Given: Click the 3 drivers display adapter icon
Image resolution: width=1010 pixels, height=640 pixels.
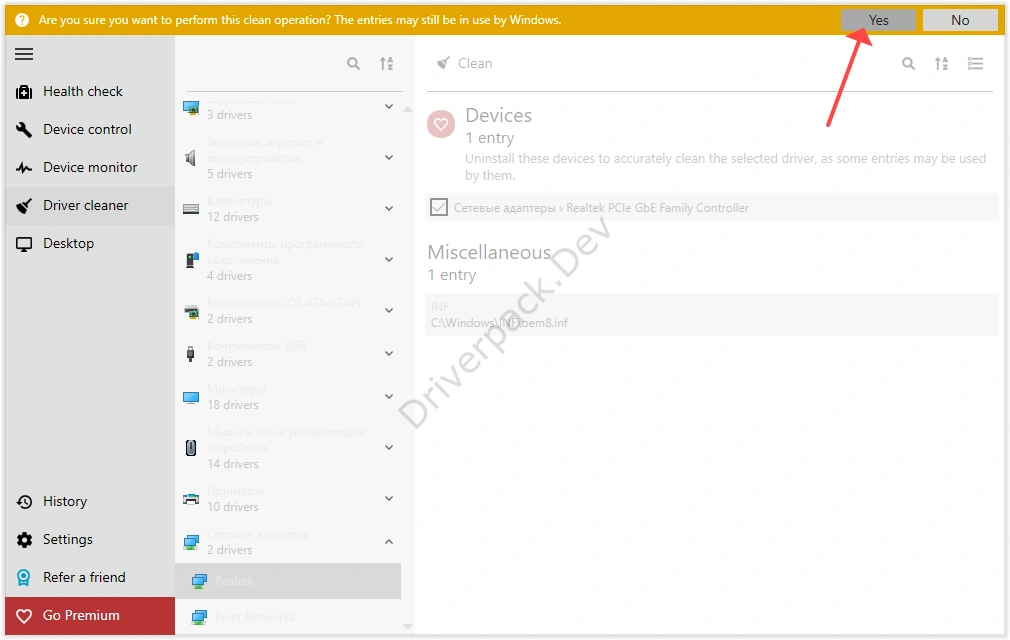Looking at the screenshot, I should click(191, 108).
